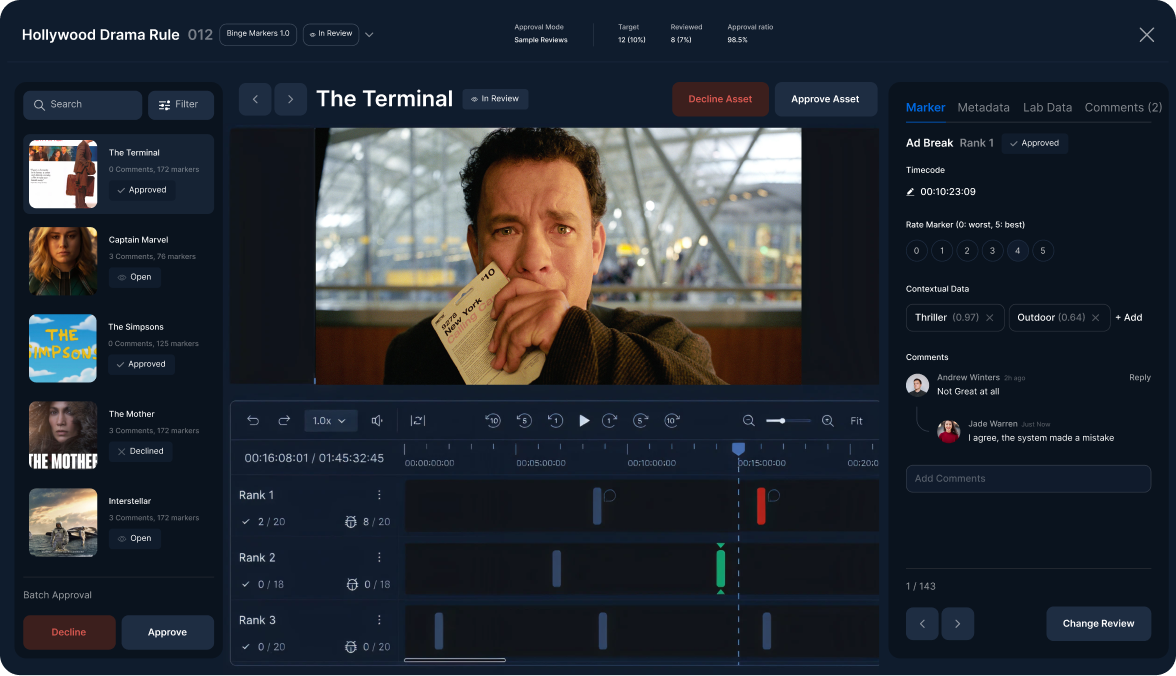Click the Binge Markers 1.0 tag
The height and width of the screenshot is (676, 1176).
(x=258, y=34)
